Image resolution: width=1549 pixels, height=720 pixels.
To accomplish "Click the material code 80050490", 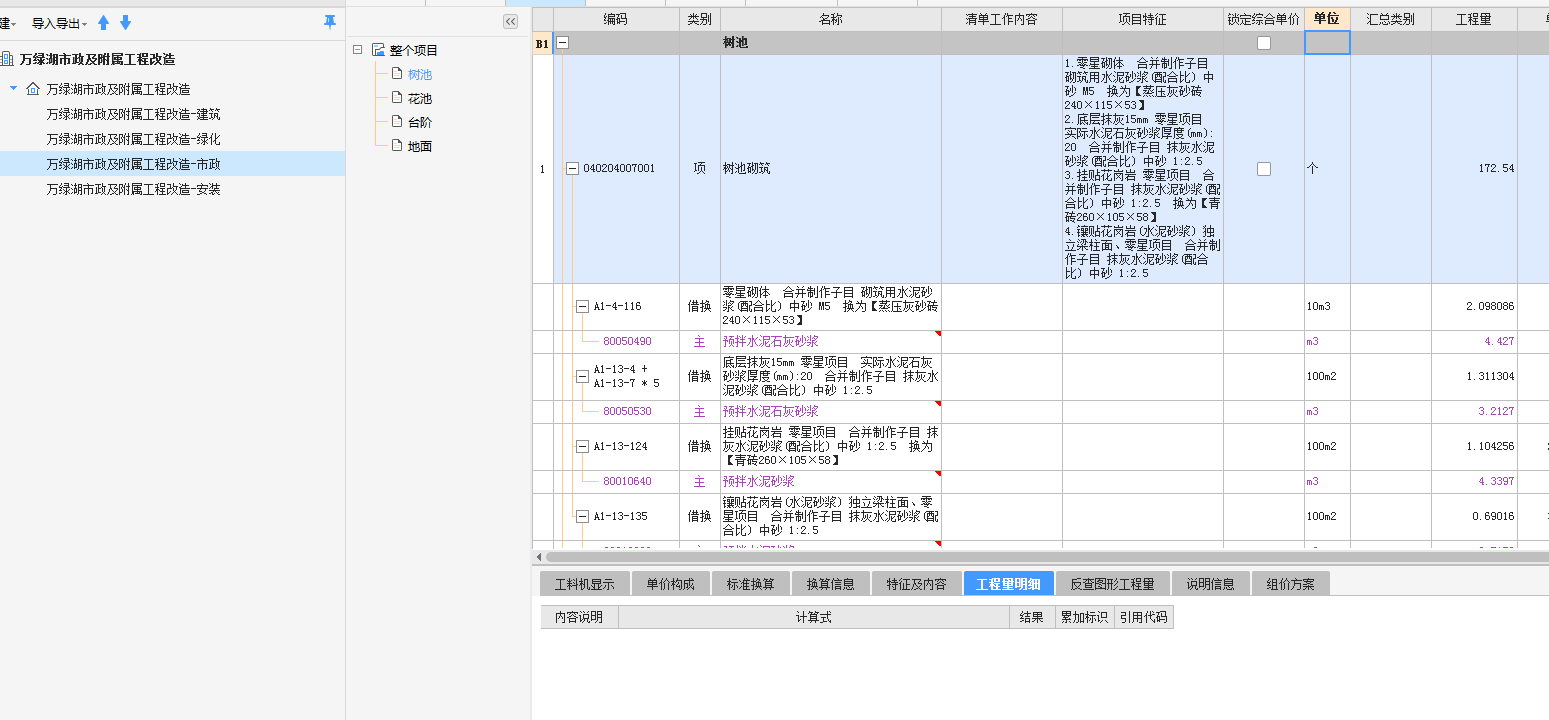I will click(x=627, y=342).
